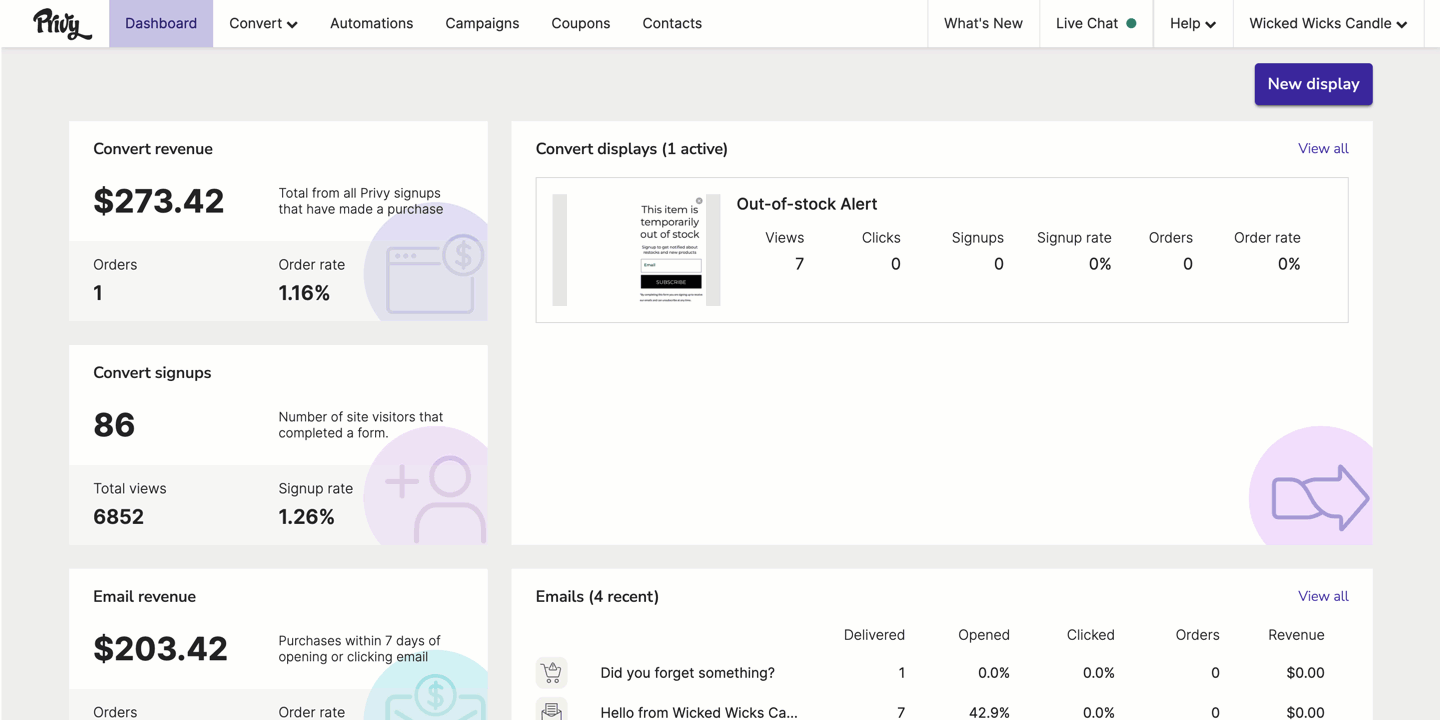Open the Contacts page

(672, 23)
